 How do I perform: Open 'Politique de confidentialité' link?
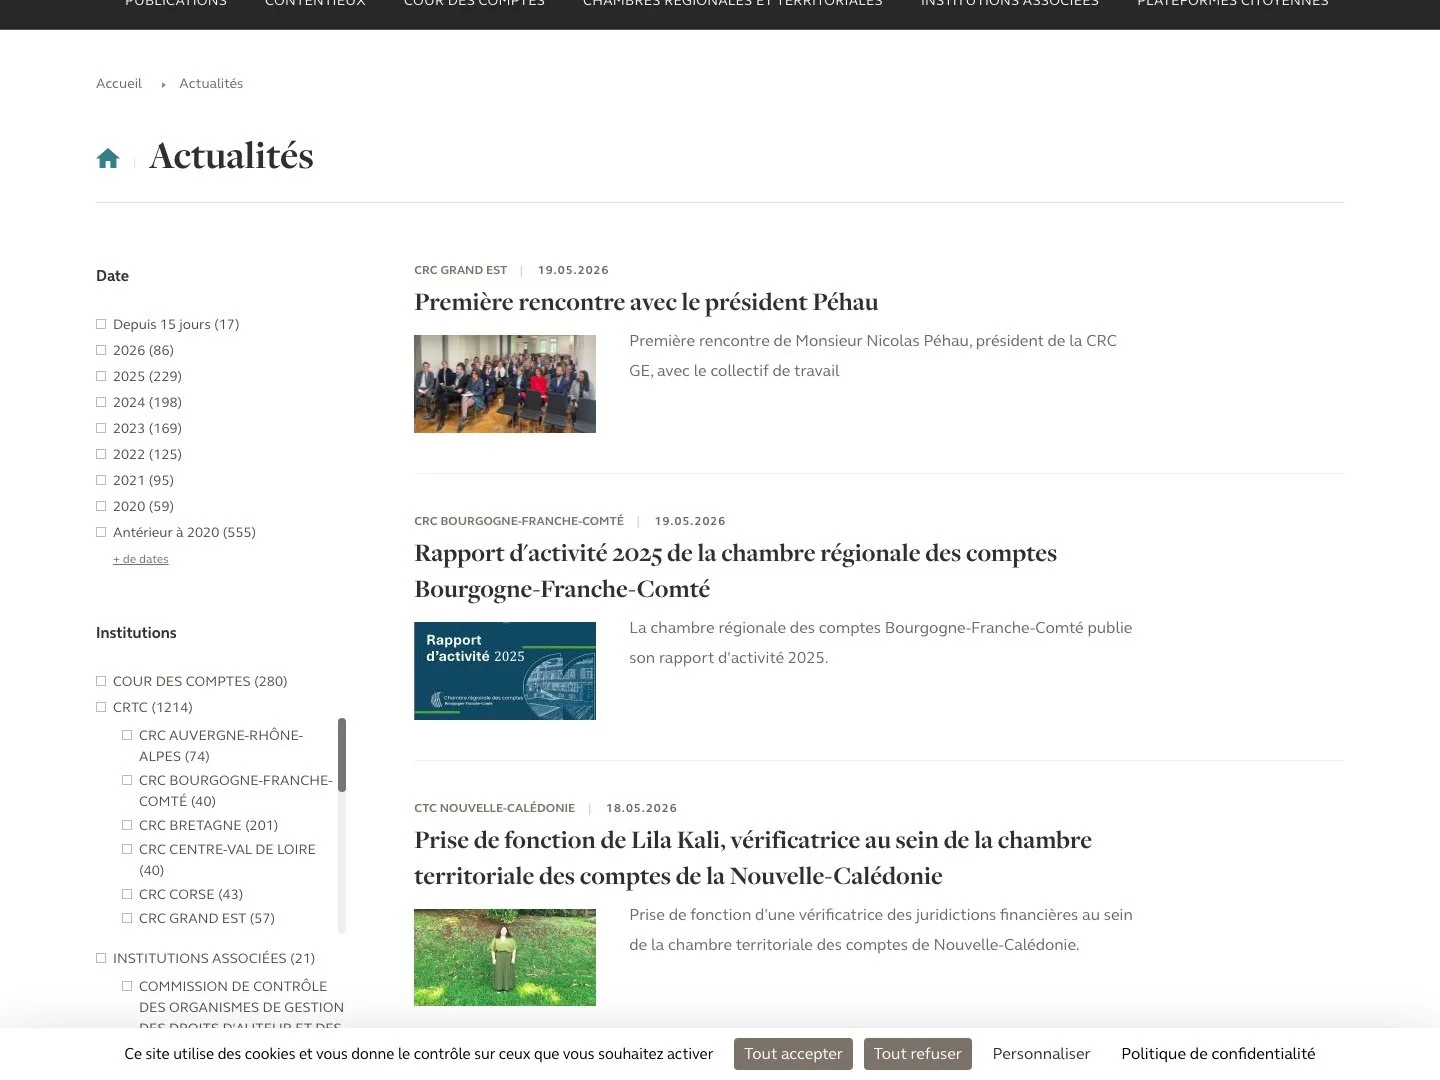tap(1218, 1054)
